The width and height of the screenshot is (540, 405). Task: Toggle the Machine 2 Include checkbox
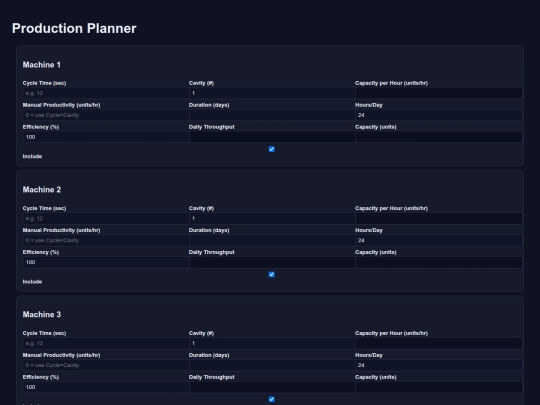pos(272,274)
